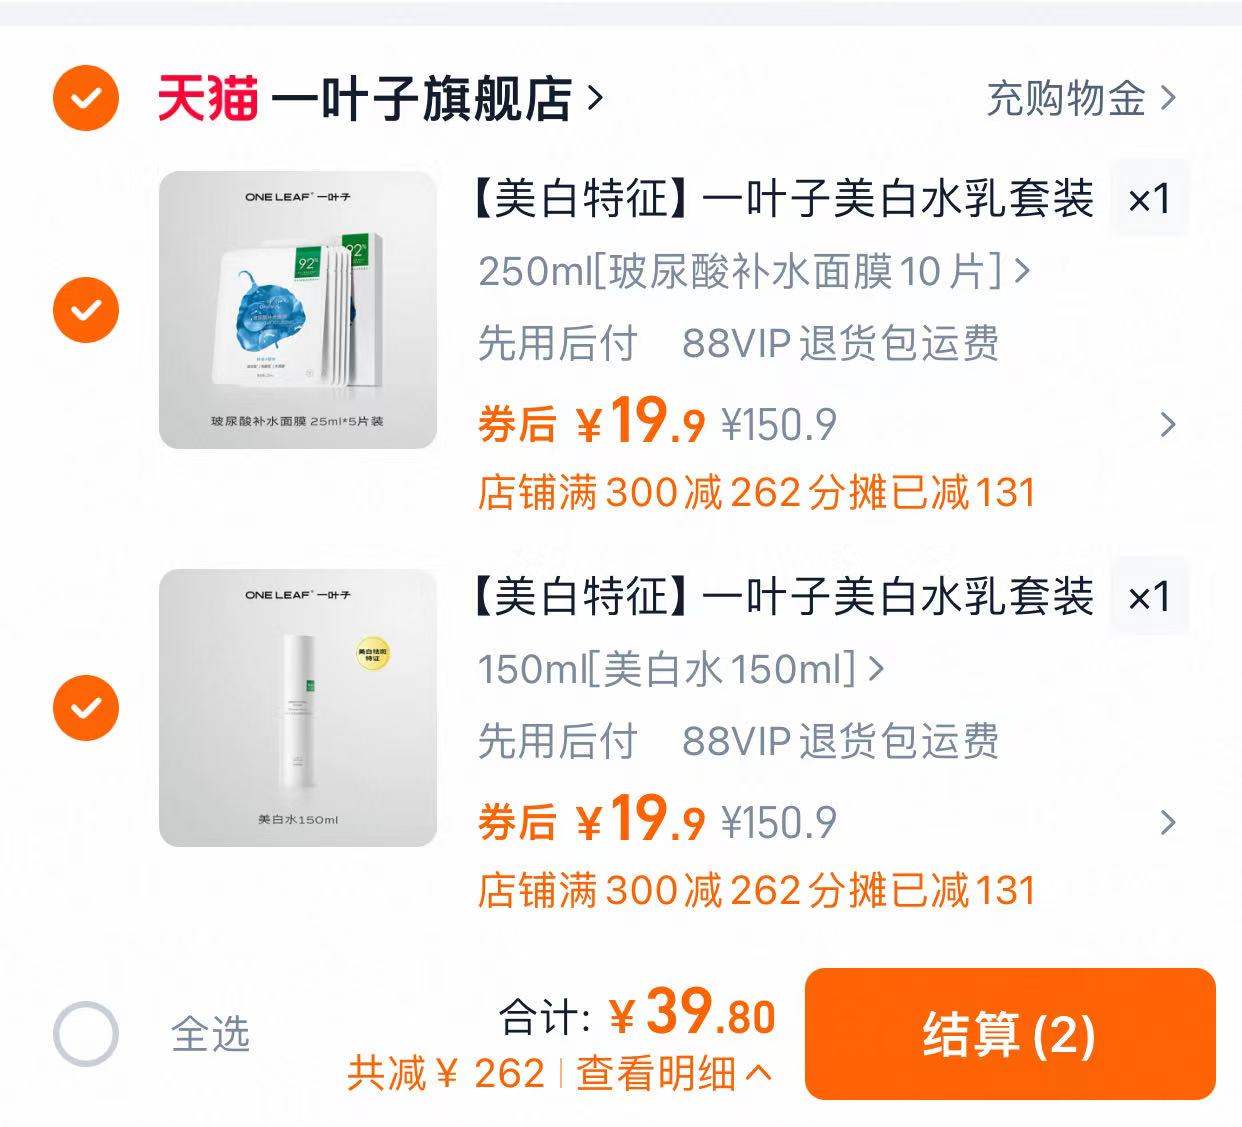Open the 一叶子旗舰店 store page
This screenshot has width=1242, height=1127.
click(420, 97)
